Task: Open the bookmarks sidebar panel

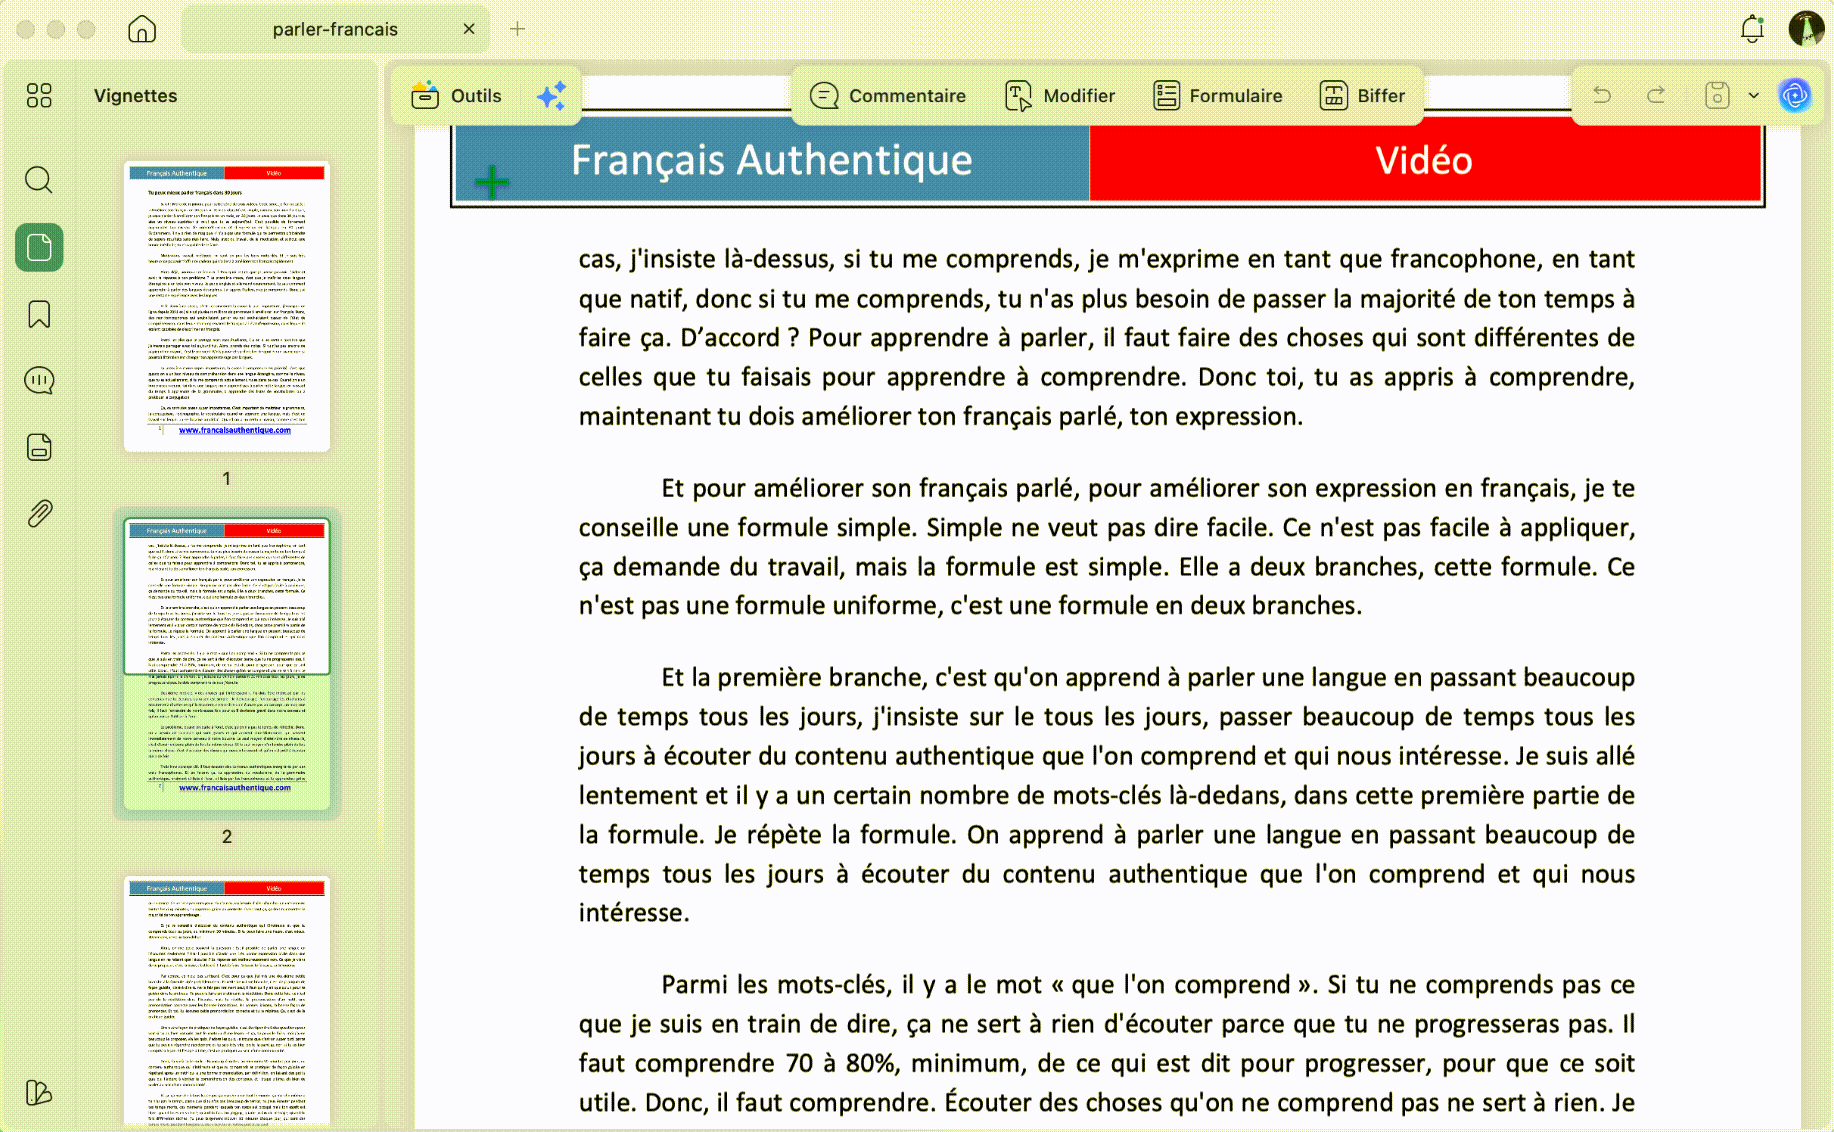Action: click(39, 314)
